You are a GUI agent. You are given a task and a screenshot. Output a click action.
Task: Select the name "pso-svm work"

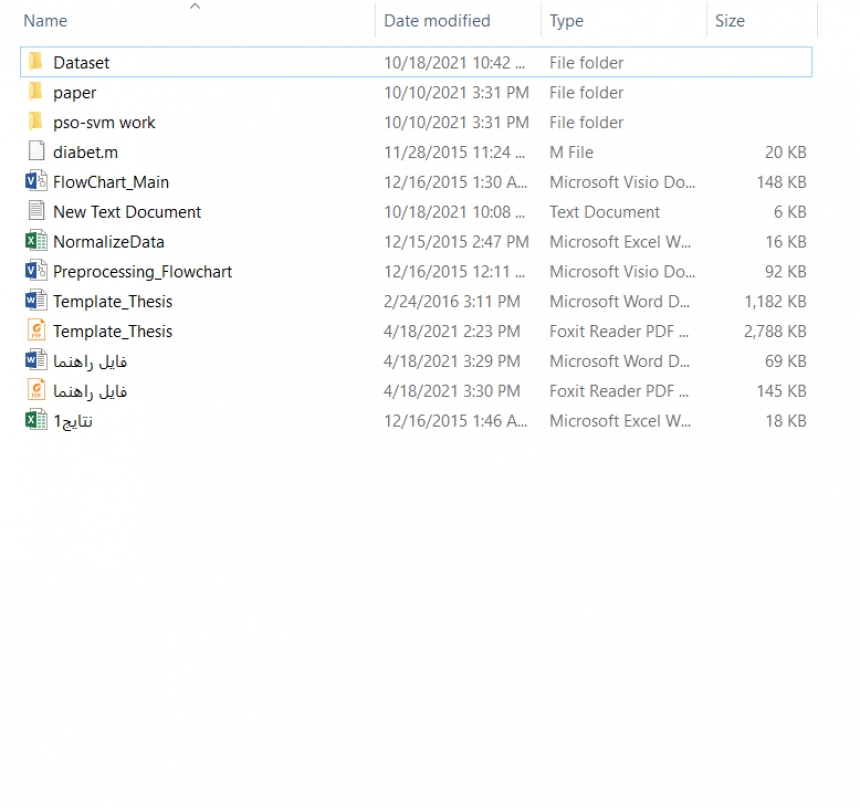pyautogui.click(x=104, y=122)
